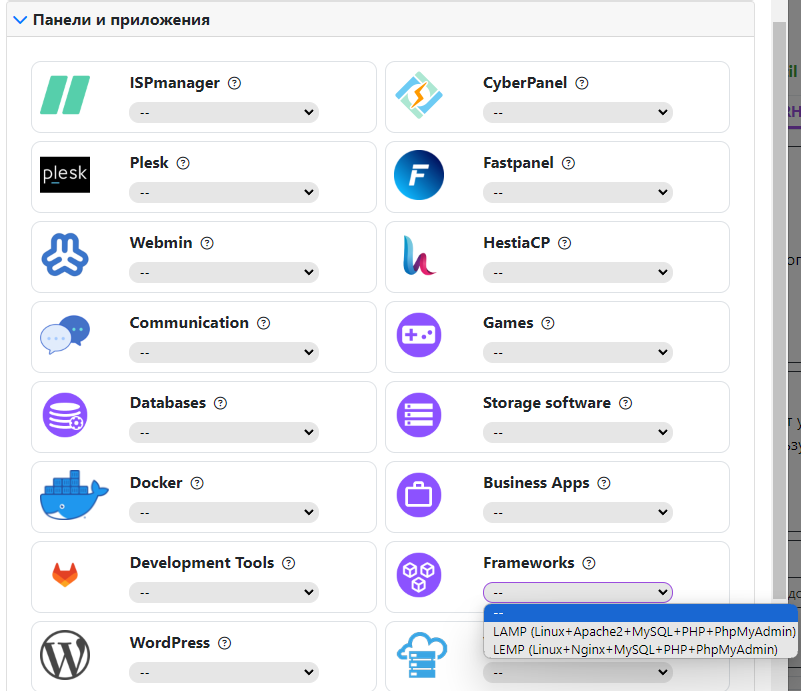Show help for Frameworks
Screen dimensions: 801x691
tap(589, 563)
